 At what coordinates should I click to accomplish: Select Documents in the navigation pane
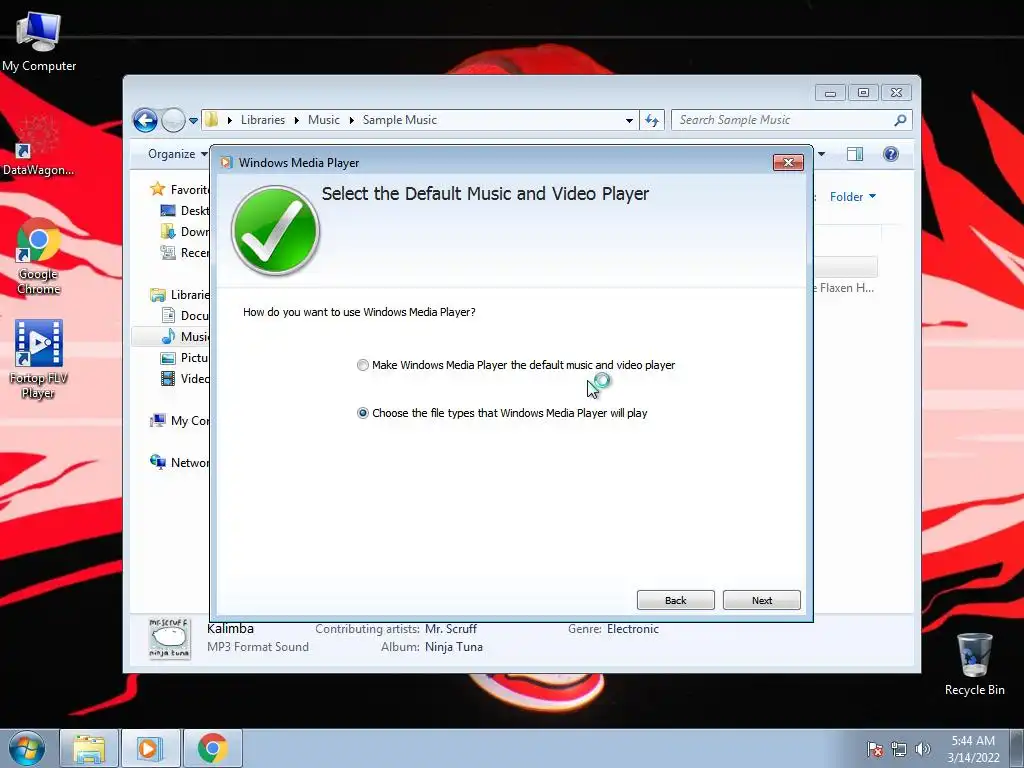[x=185, y=316]
